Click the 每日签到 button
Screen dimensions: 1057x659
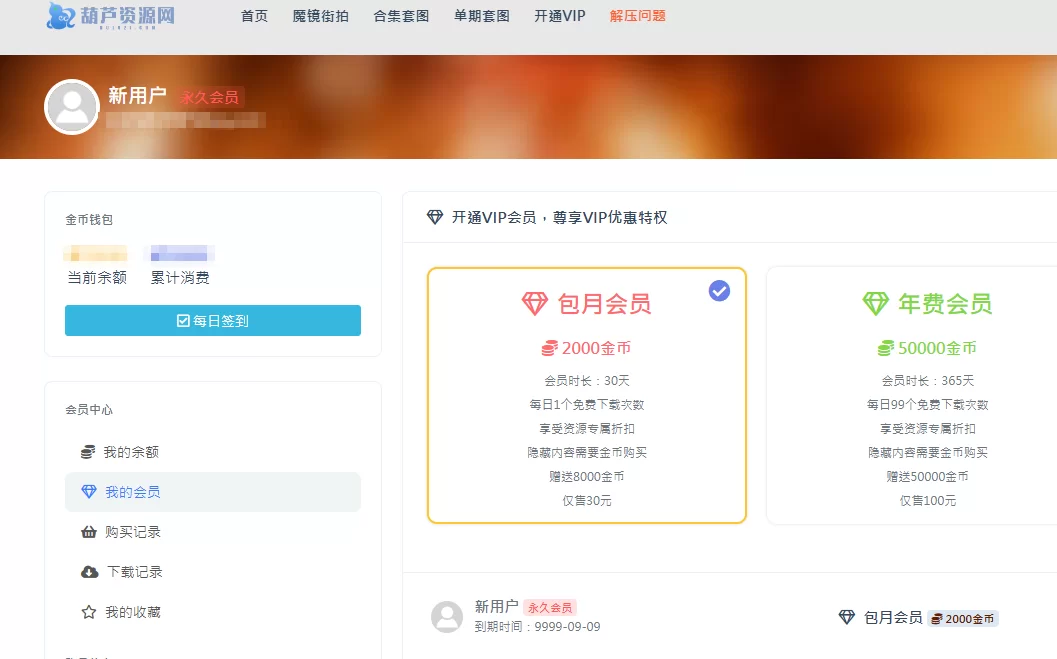click(x=212, y=320)
